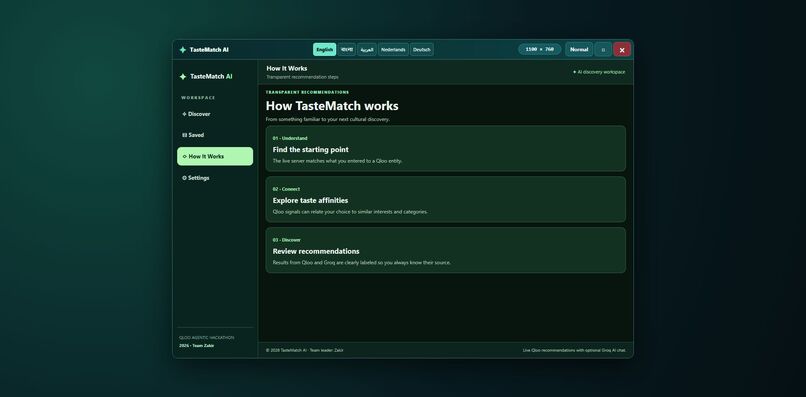Click the AI discovery workspace label
The height and width of the screenshot is (397, 806).
click(x=599, y=72)
